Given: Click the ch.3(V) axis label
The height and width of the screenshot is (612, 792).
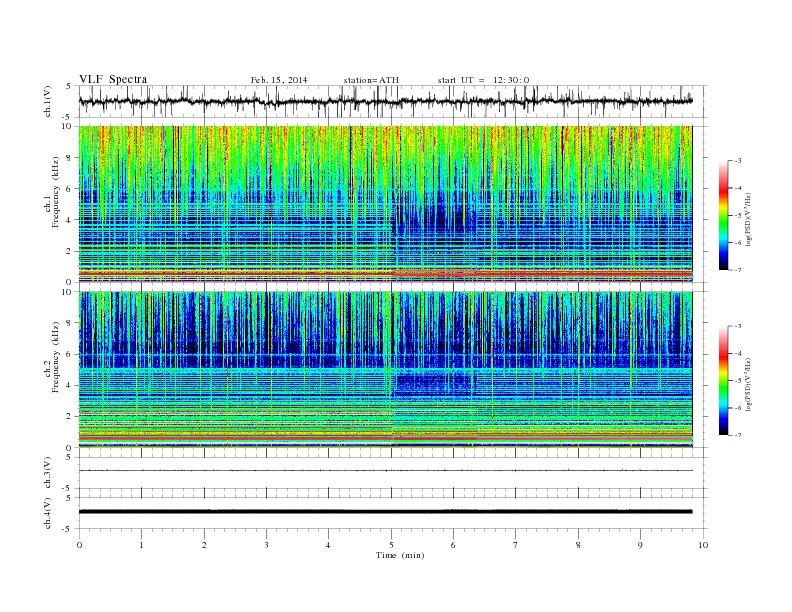Looking at the screenshot, I should point(48,473).
